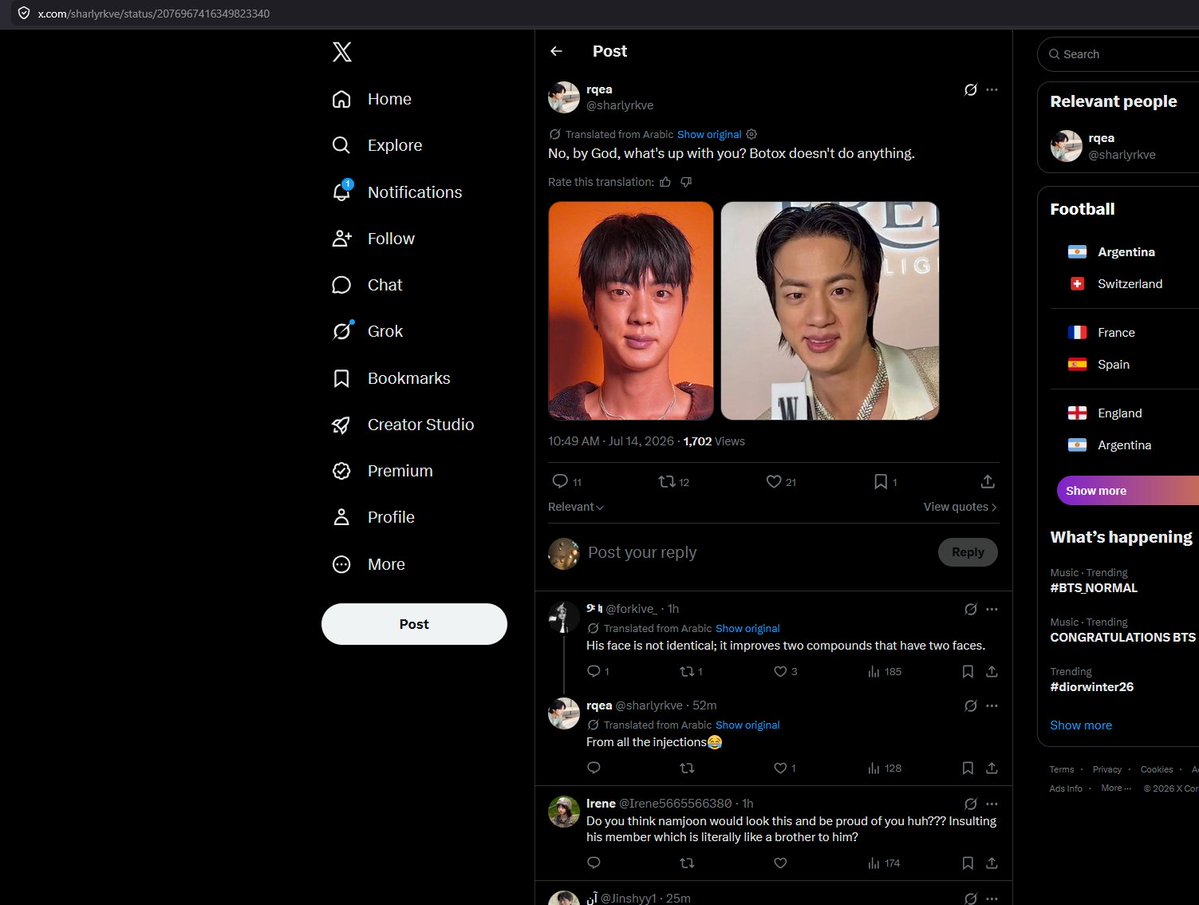Share @forkive_'s reply

992,671
